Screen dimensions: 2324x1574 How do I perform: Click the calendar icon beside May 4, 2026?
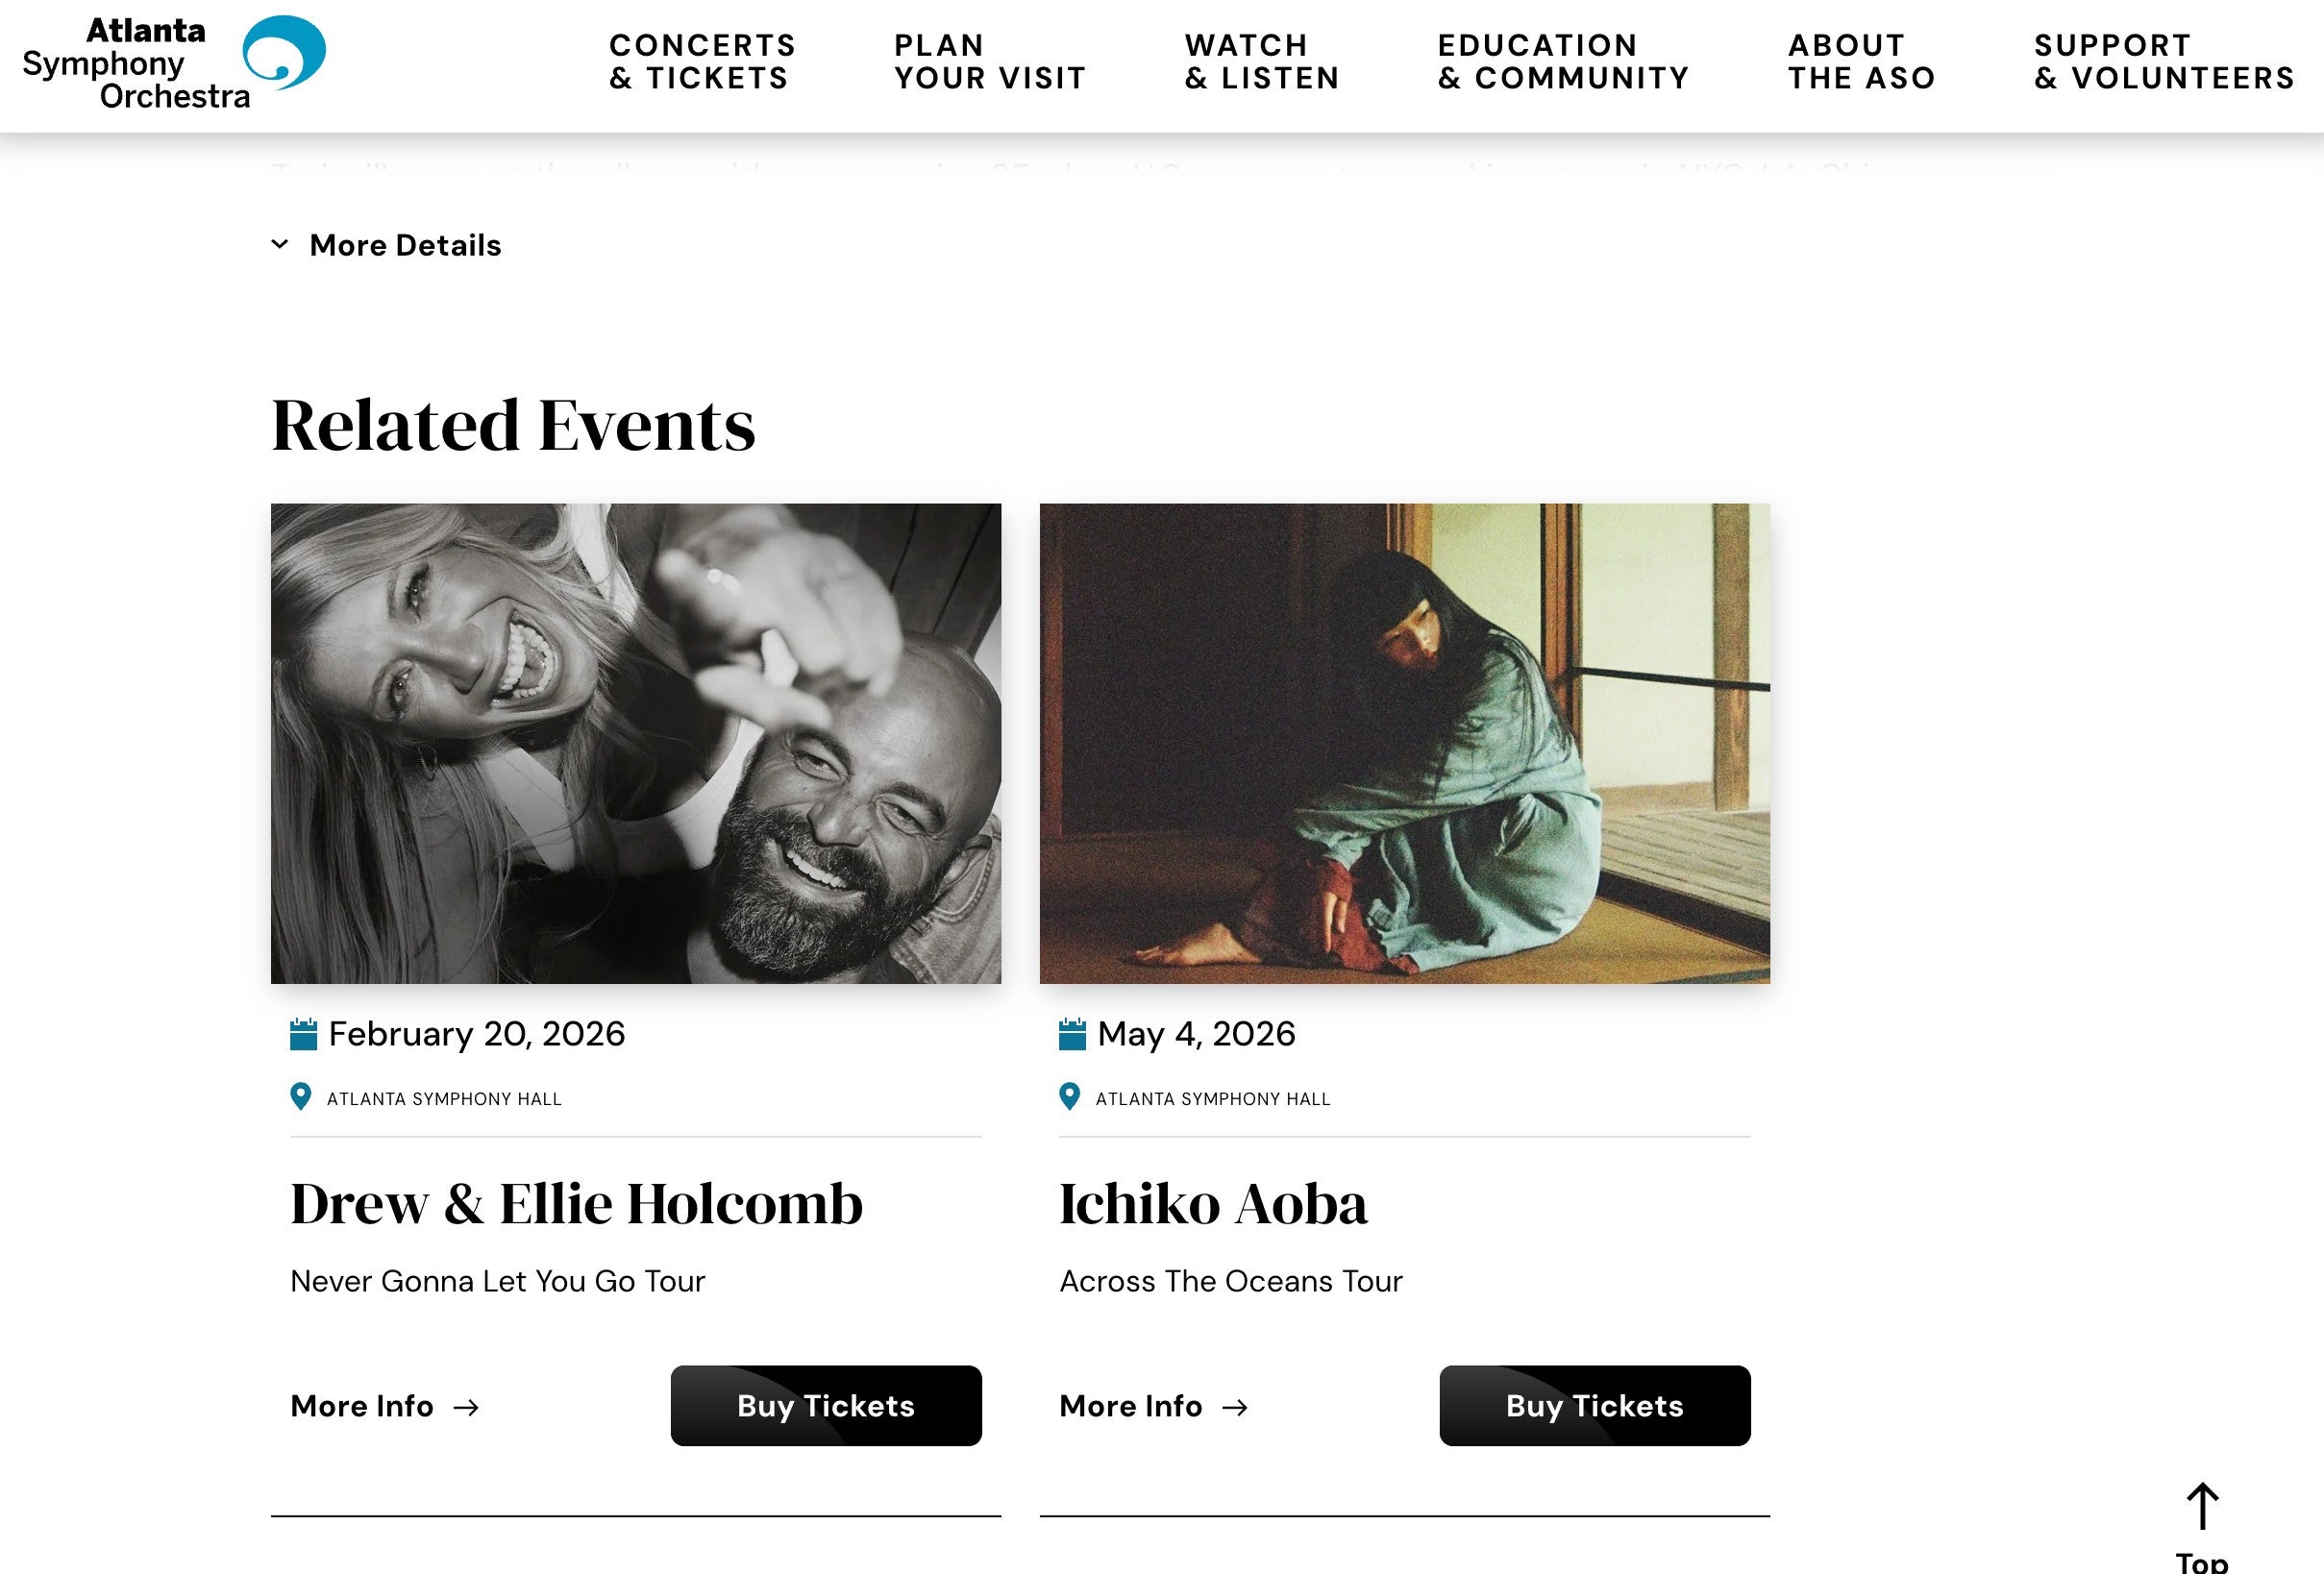point(1072,1034)
